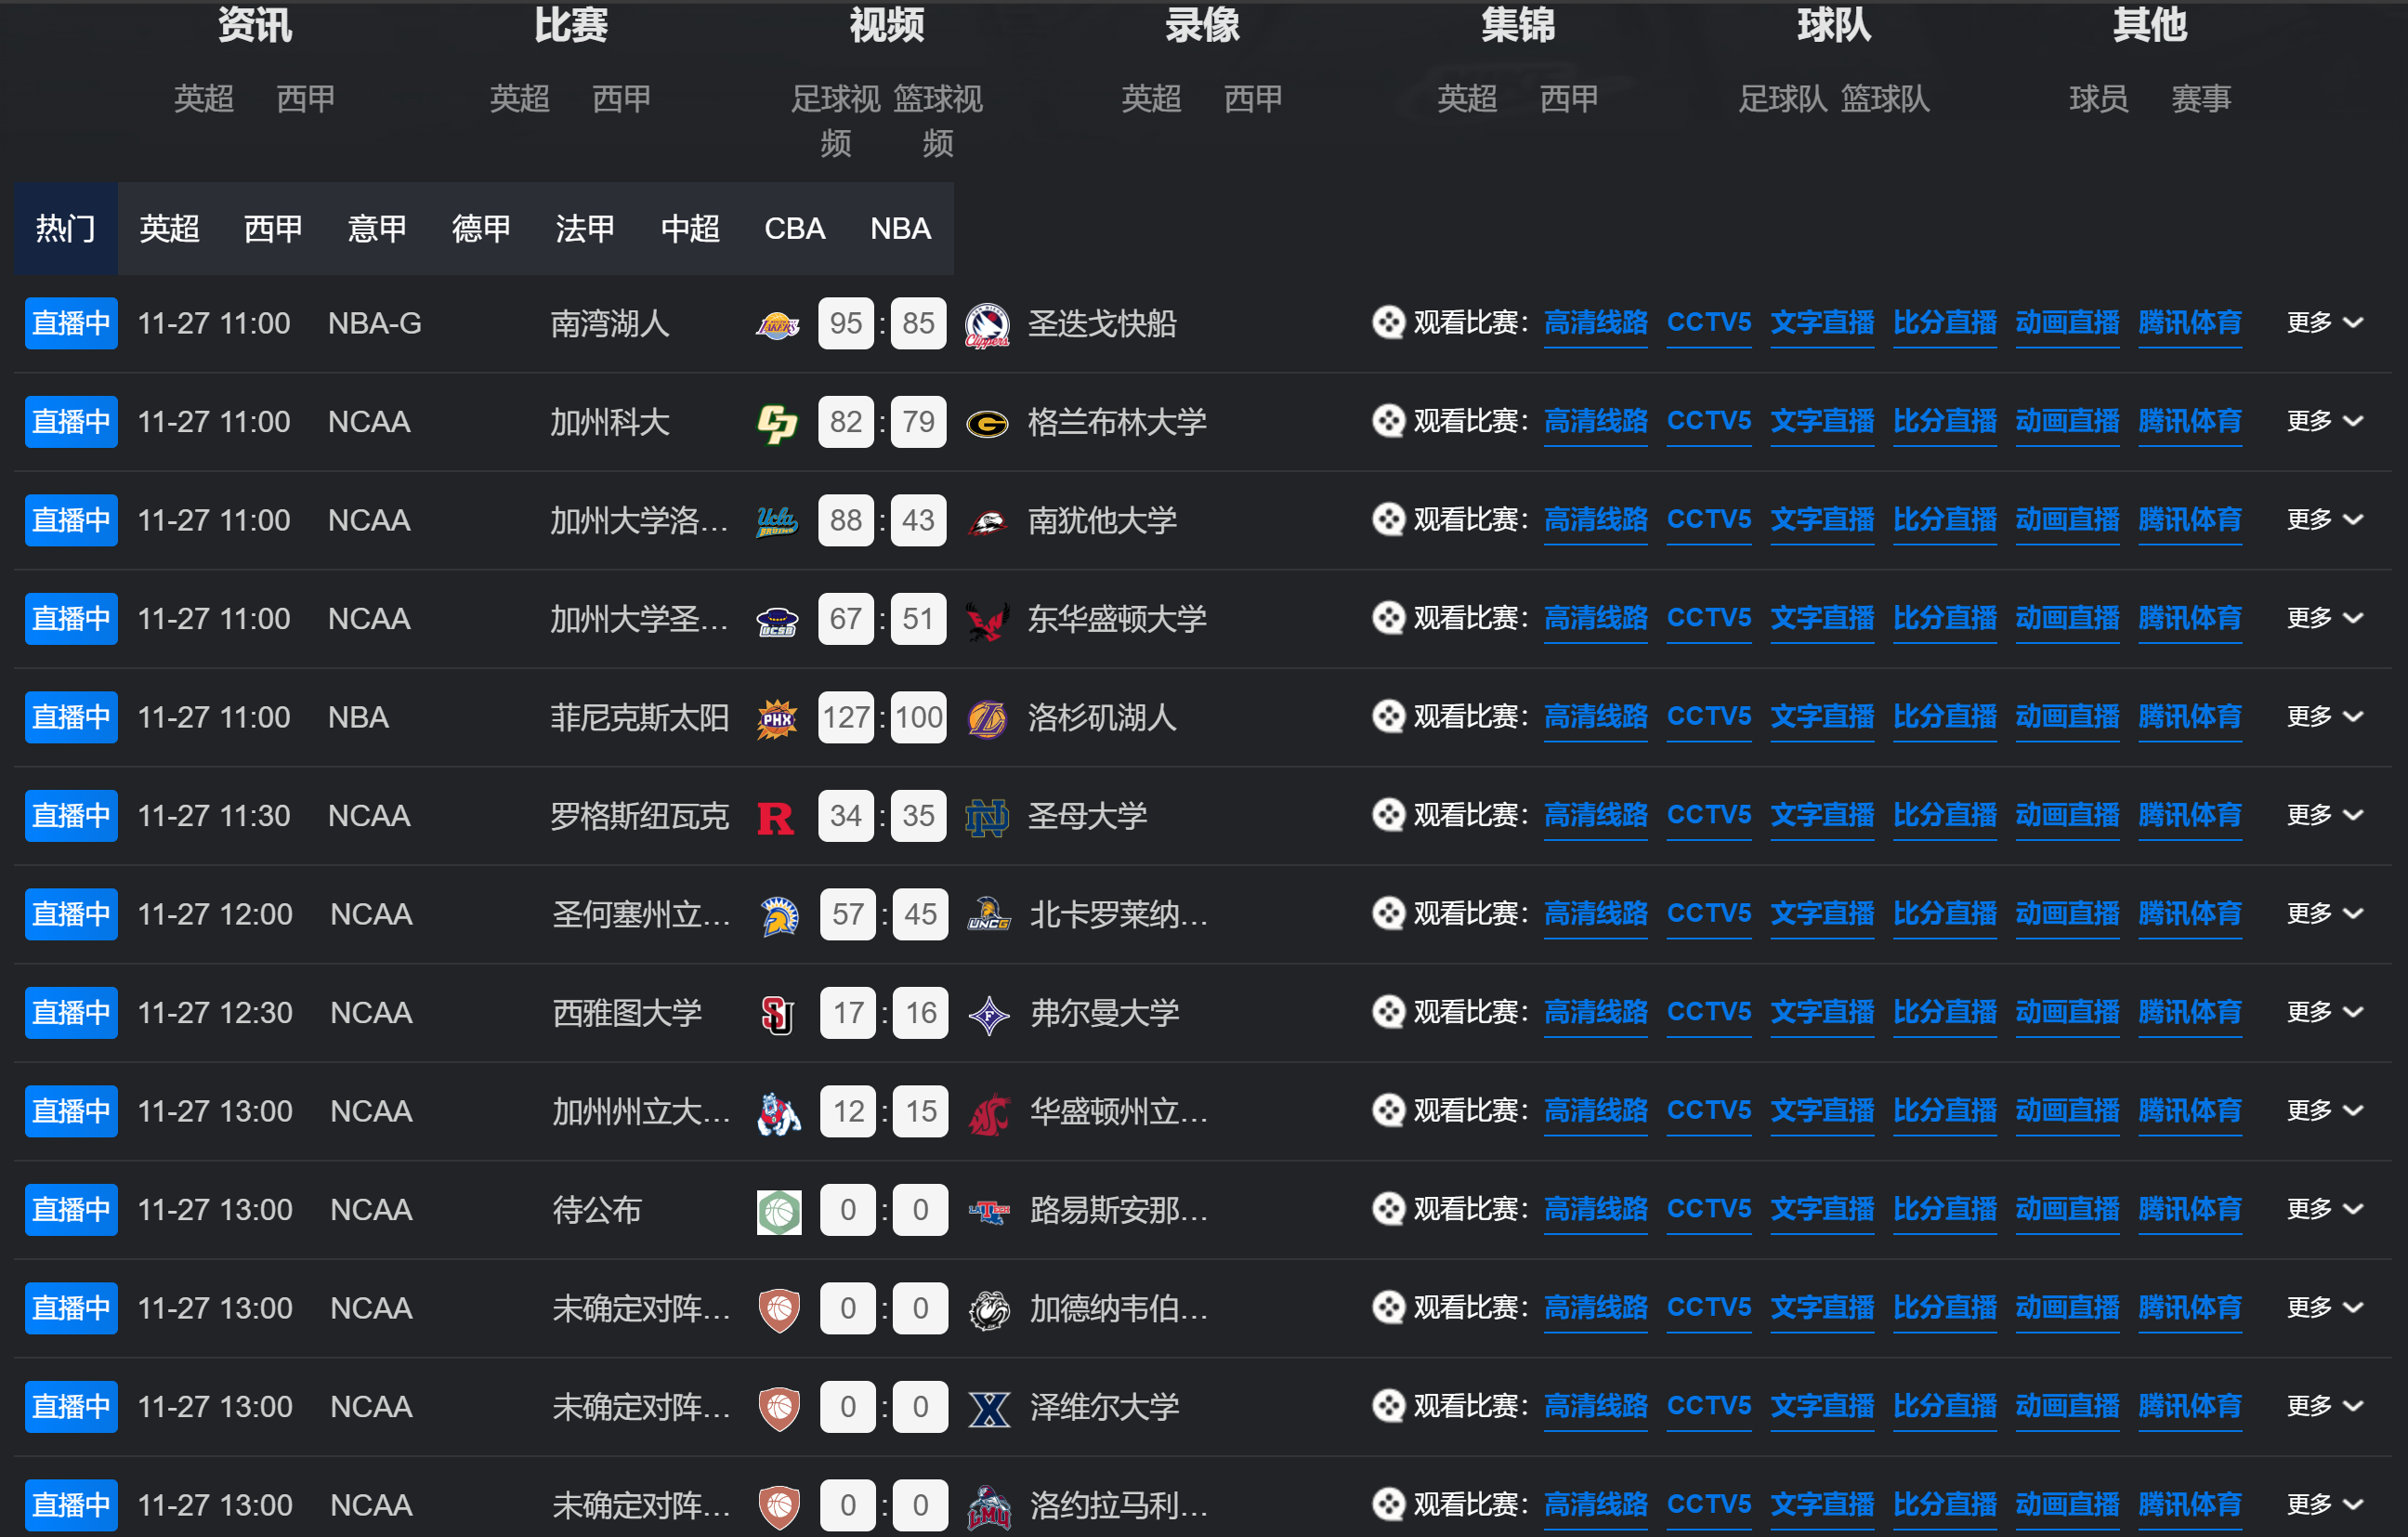Click the Grambling University logo

[x=987, y=422]
